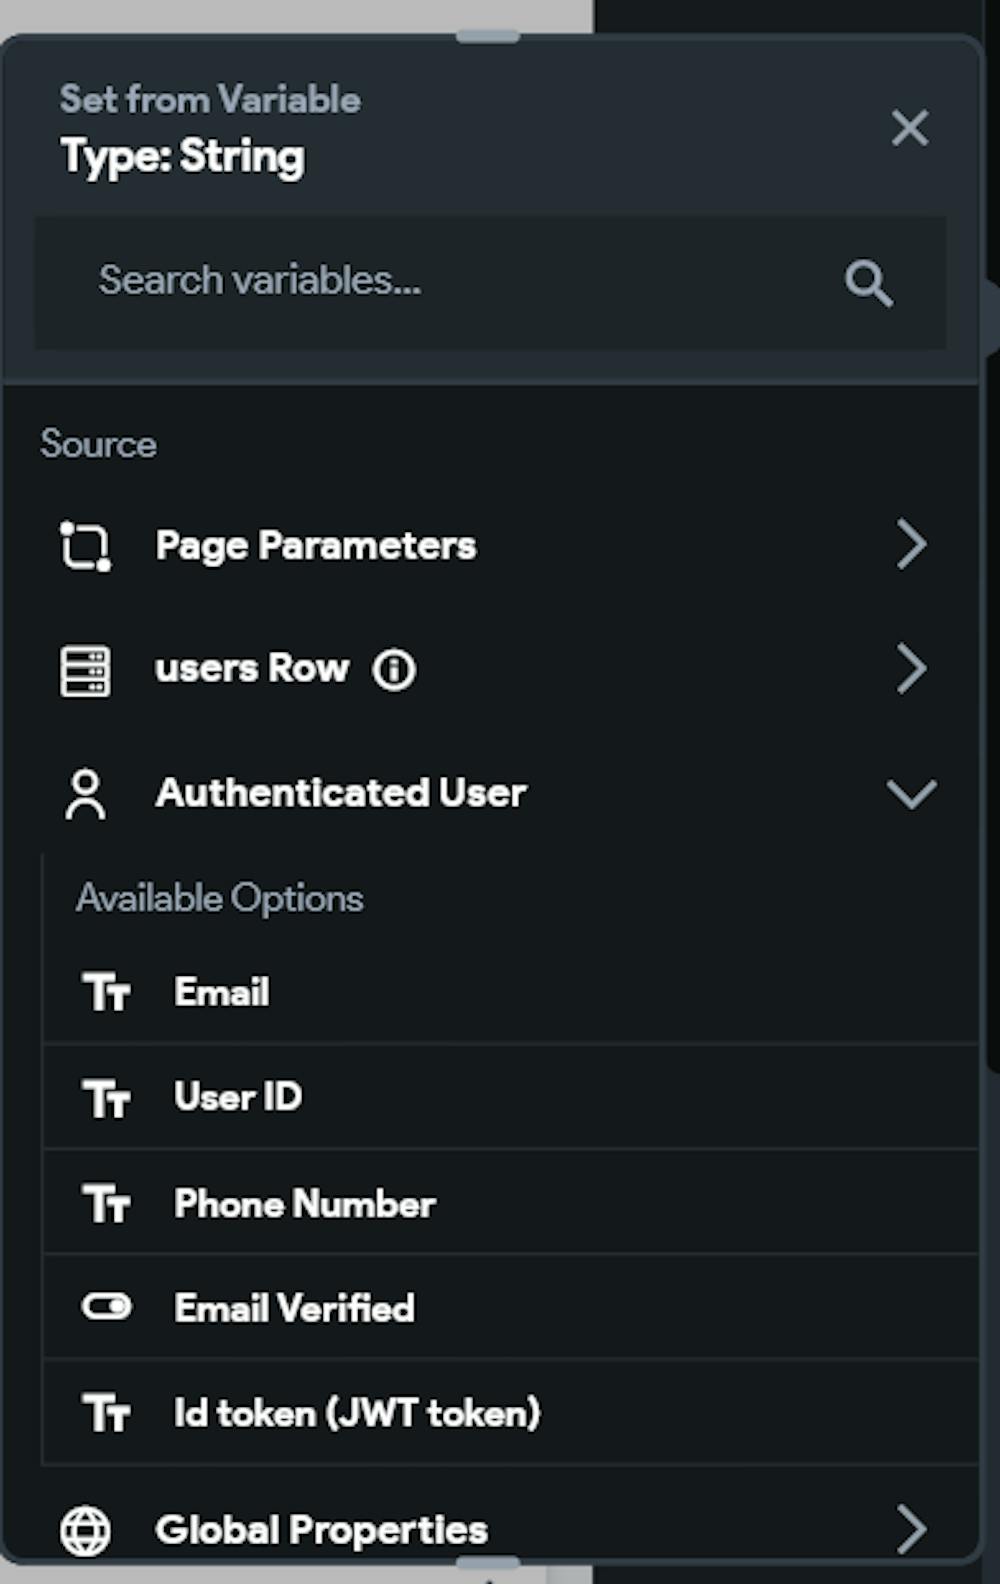The height and width of the screenshot is (1584, 1000).
Task: Select the Email Verified option
Action: coord(294,1308)
